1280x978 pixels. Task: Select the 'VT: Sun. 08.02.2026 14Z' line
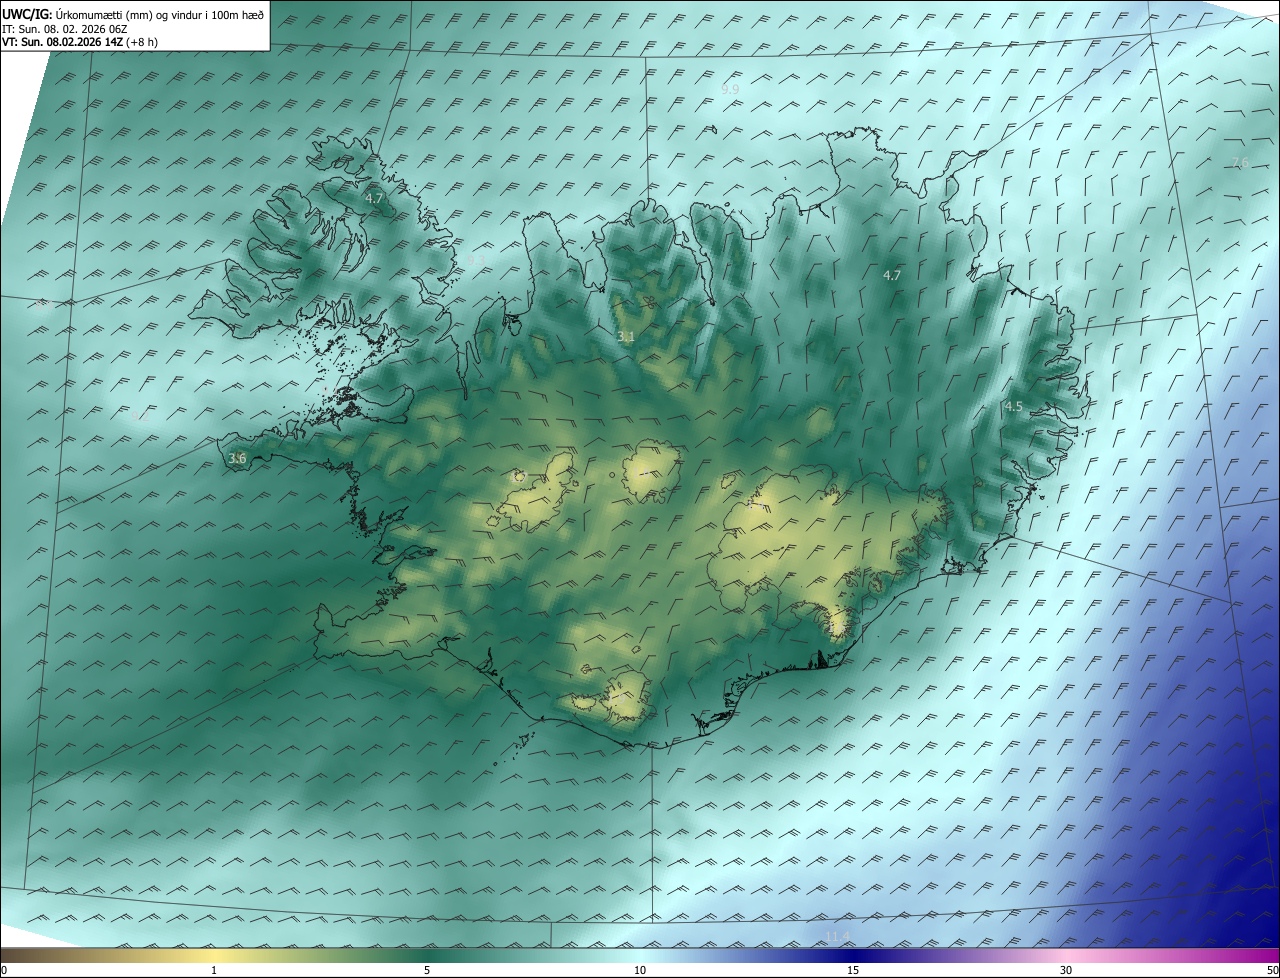point(62,42)
